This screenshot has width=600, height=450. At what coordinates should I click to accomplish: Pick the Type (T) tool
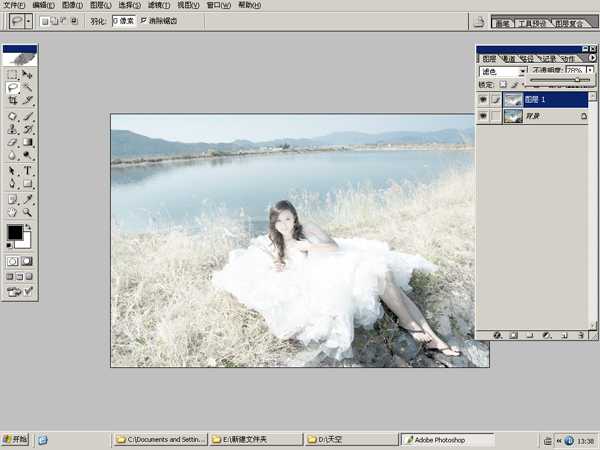28,170
